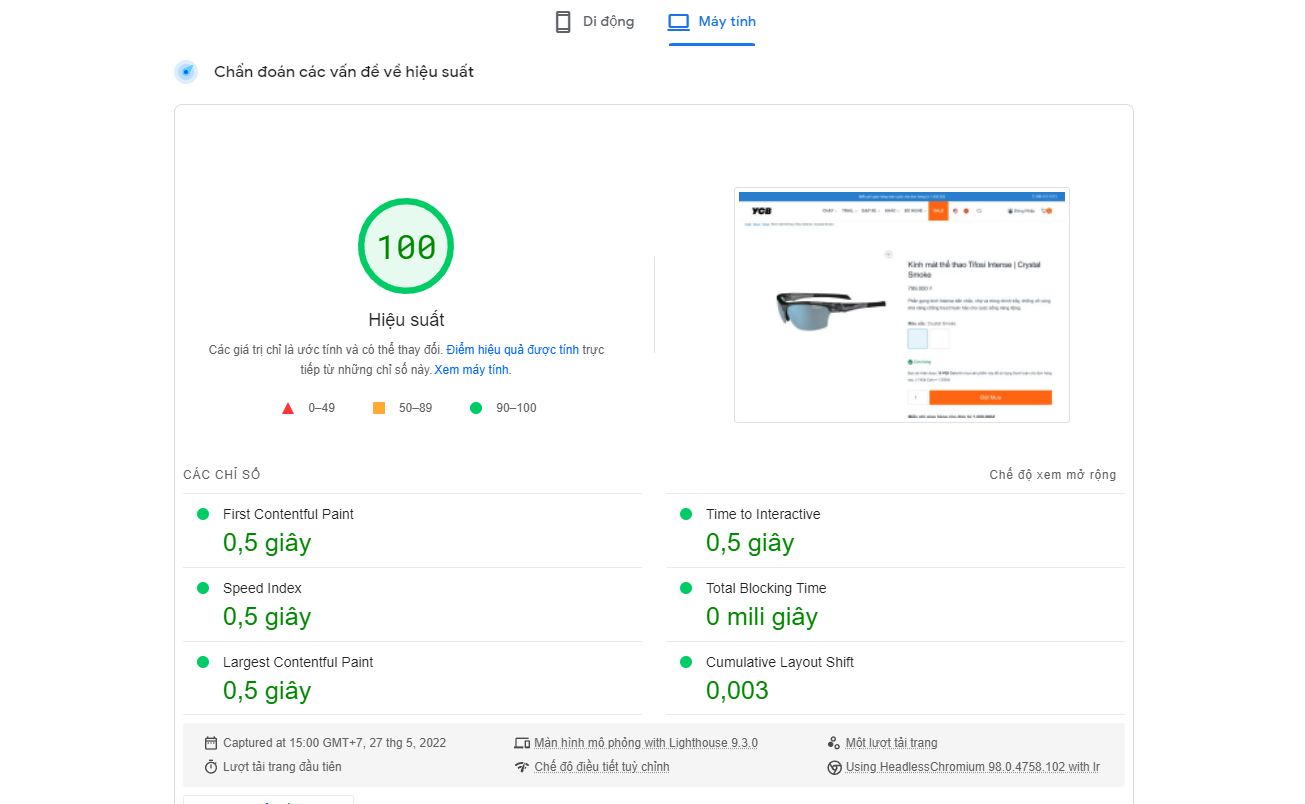Image resolution: width=1305 pixels, height=804 pixels.
Task: Click the emulated screen device icon
Action: click(521, 743)
